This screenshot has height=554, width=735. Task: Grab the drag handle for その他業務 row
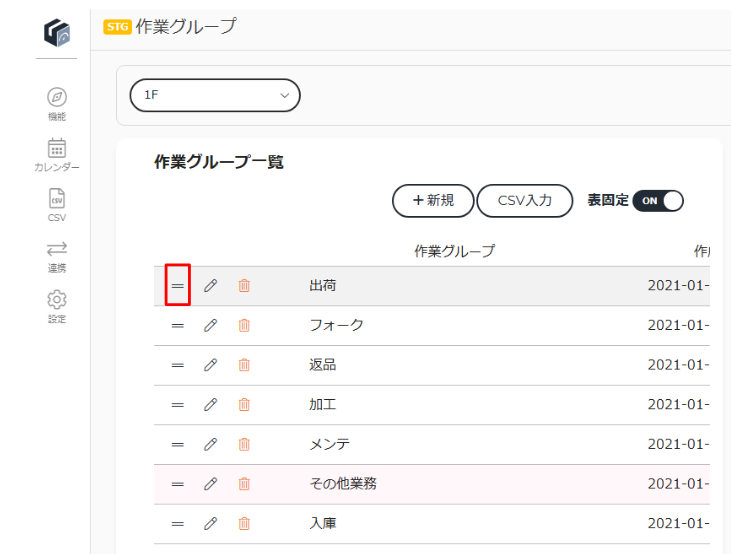[x=178, y=484]
